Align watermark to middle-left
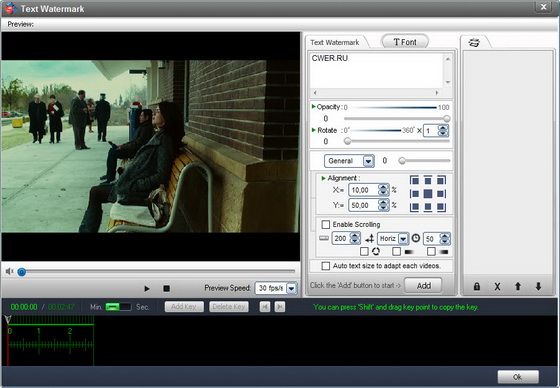This screenshot has height=388, width=560. tap(414, 194)
